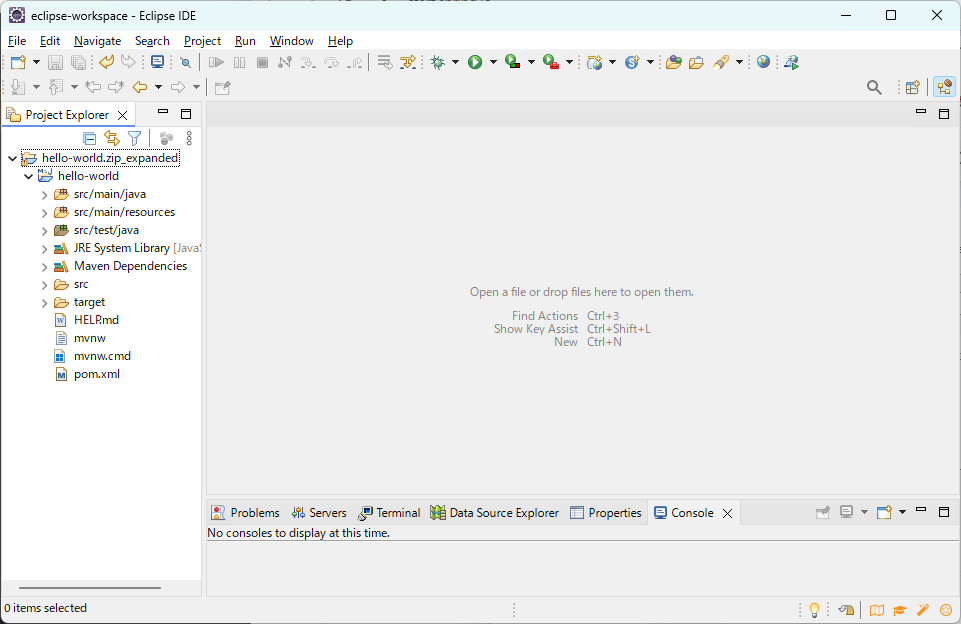Click the Open Task folder icon
Screen dimensions: 961x624
[696, 62]
